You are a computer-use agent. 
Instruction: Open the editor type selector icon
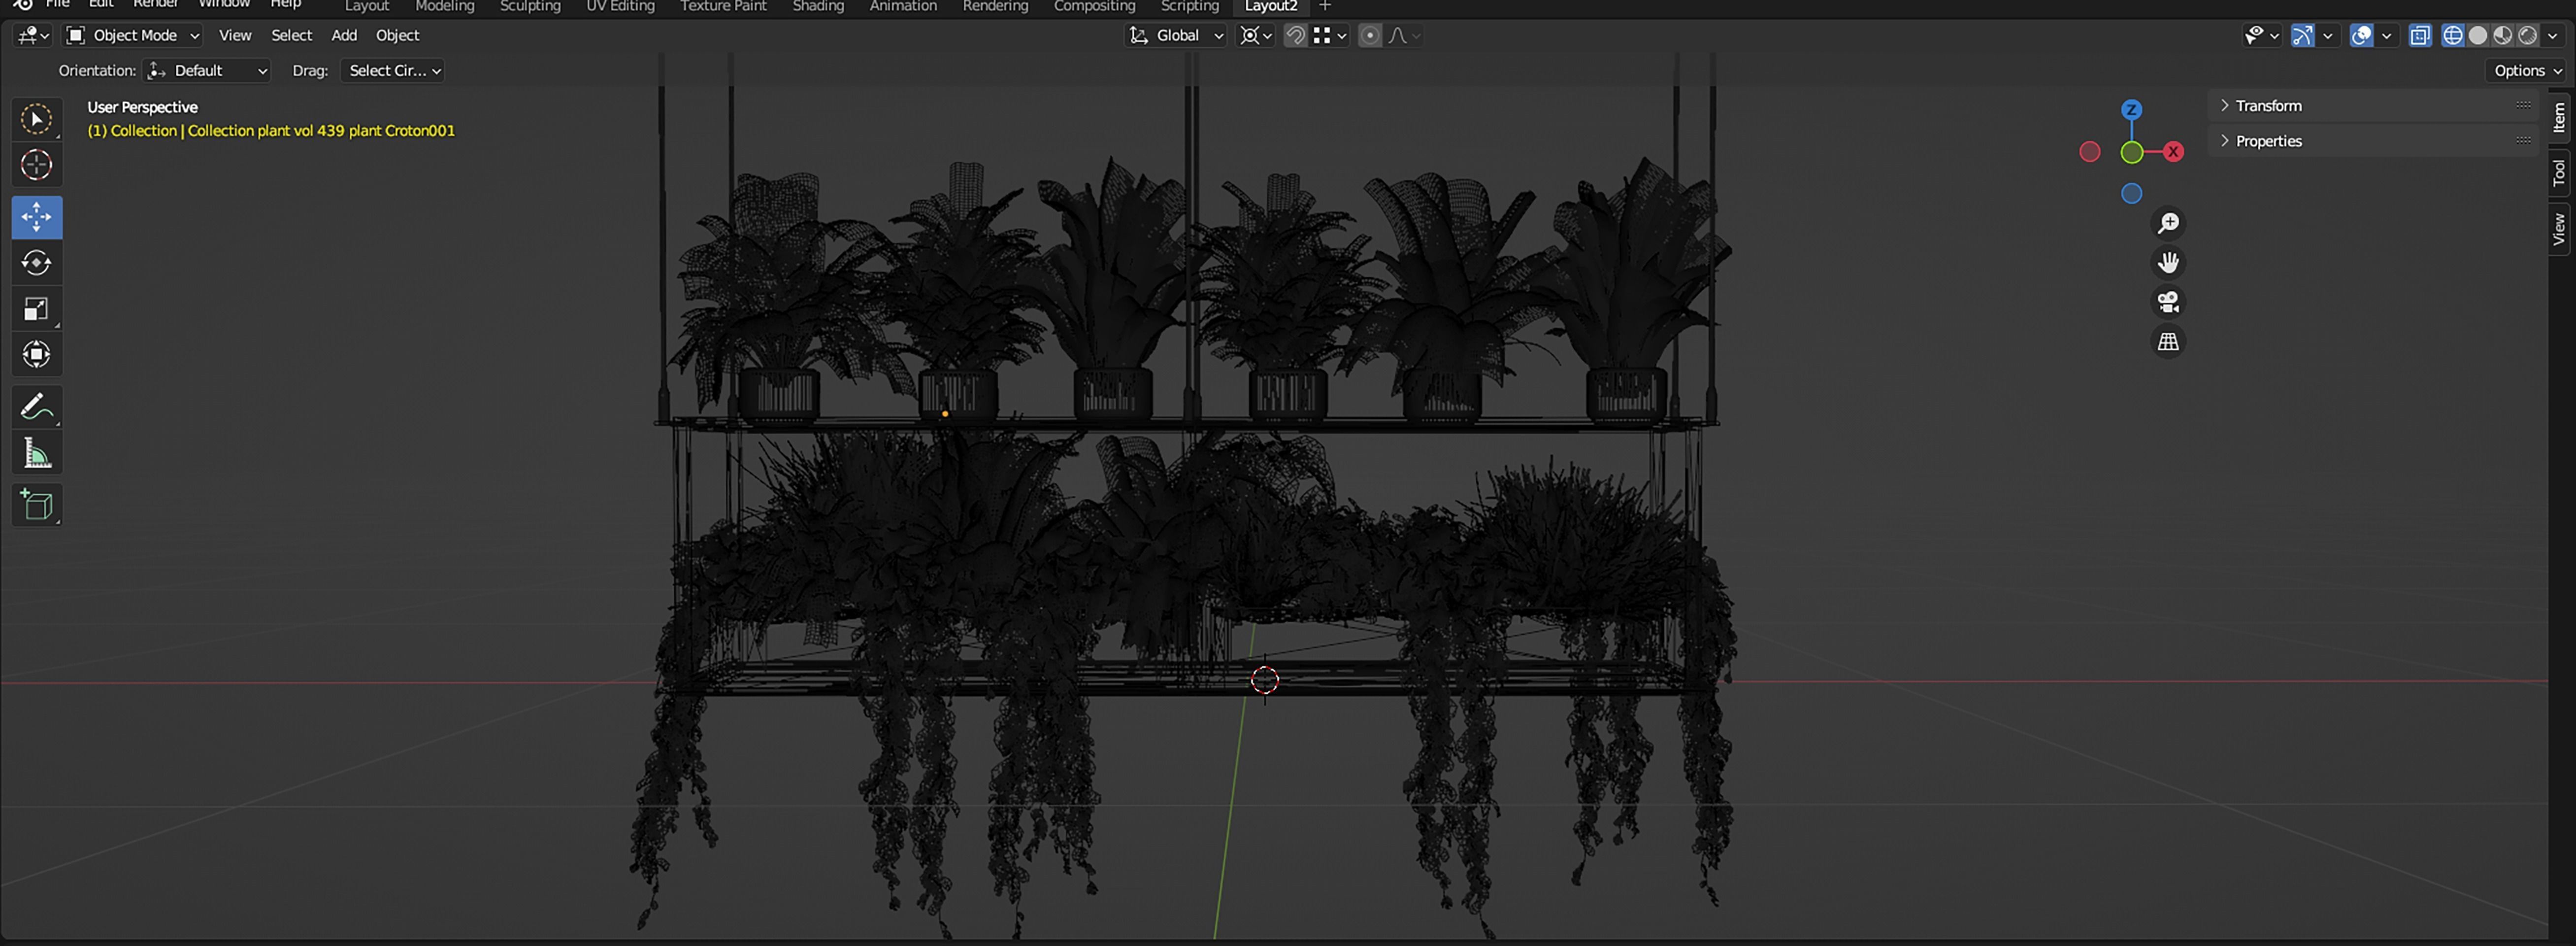(x=32, y=36)
